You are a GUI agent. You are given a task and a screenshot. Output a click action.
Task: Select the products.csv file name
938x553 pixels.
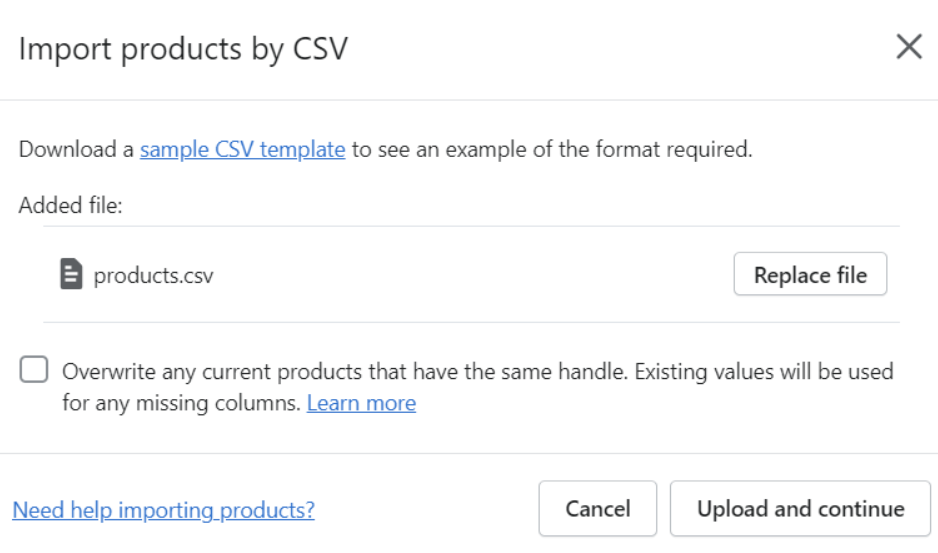pos(153,275)
